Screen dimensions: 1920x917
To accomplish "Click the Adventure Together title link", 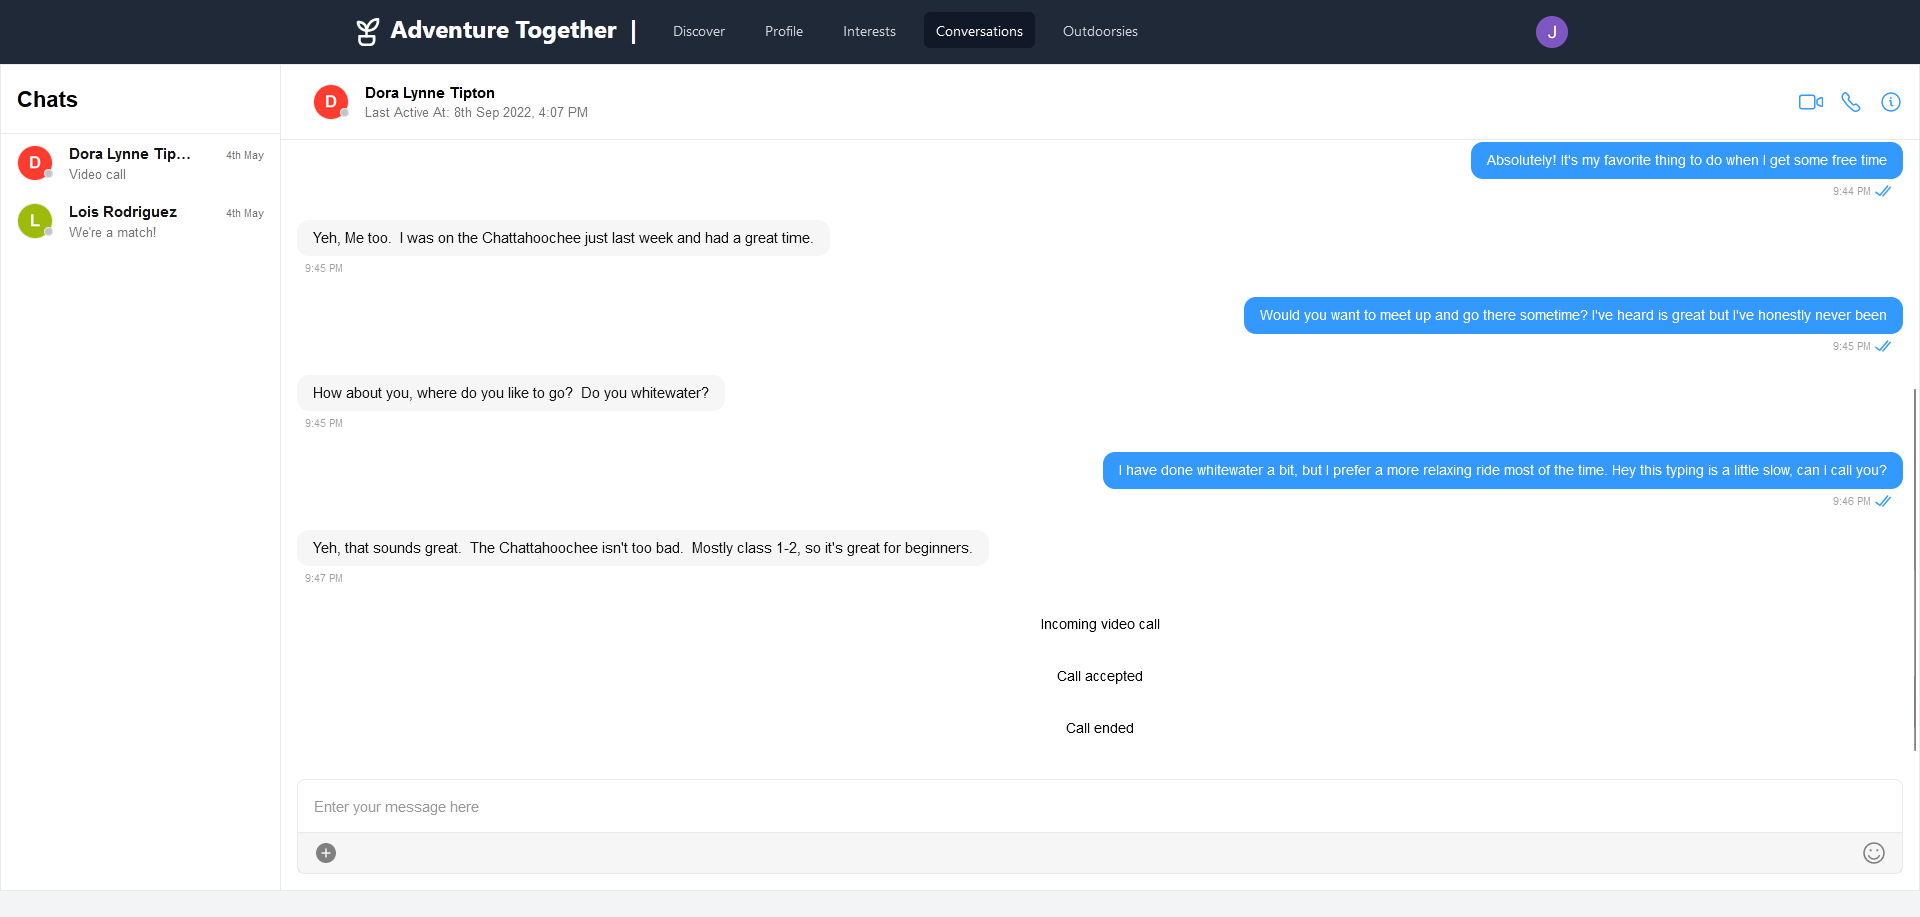I will pyautogui.click(x=503, y=31).
